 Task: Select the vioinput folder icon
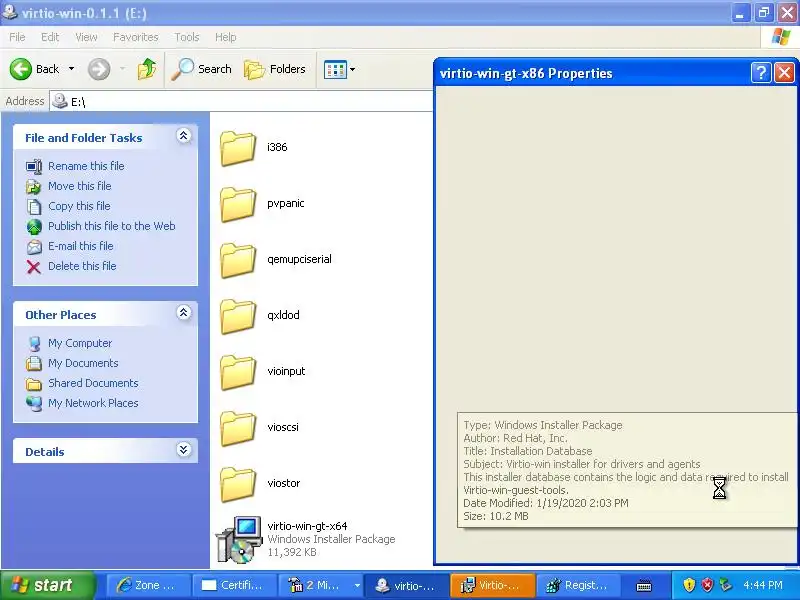pos(238,372)
